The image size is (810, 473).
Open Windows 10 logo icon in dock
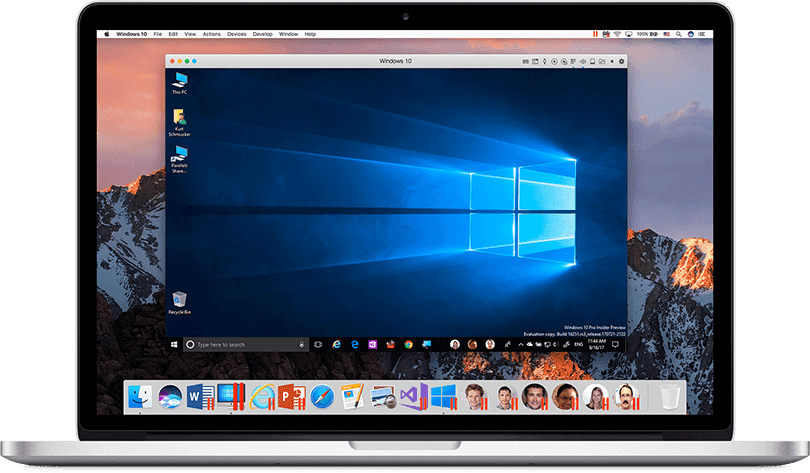pyautogui.click(x=444, y=397)
